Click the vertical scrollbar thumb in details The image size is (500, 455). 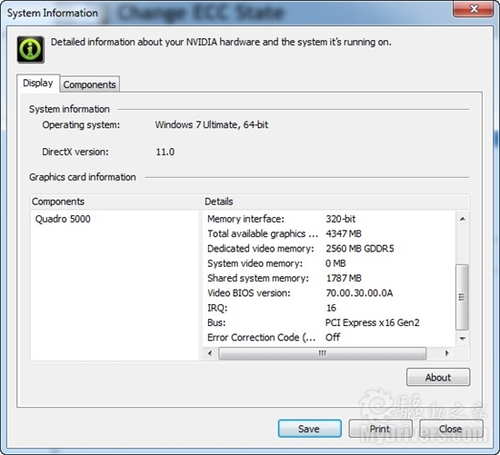462,297
